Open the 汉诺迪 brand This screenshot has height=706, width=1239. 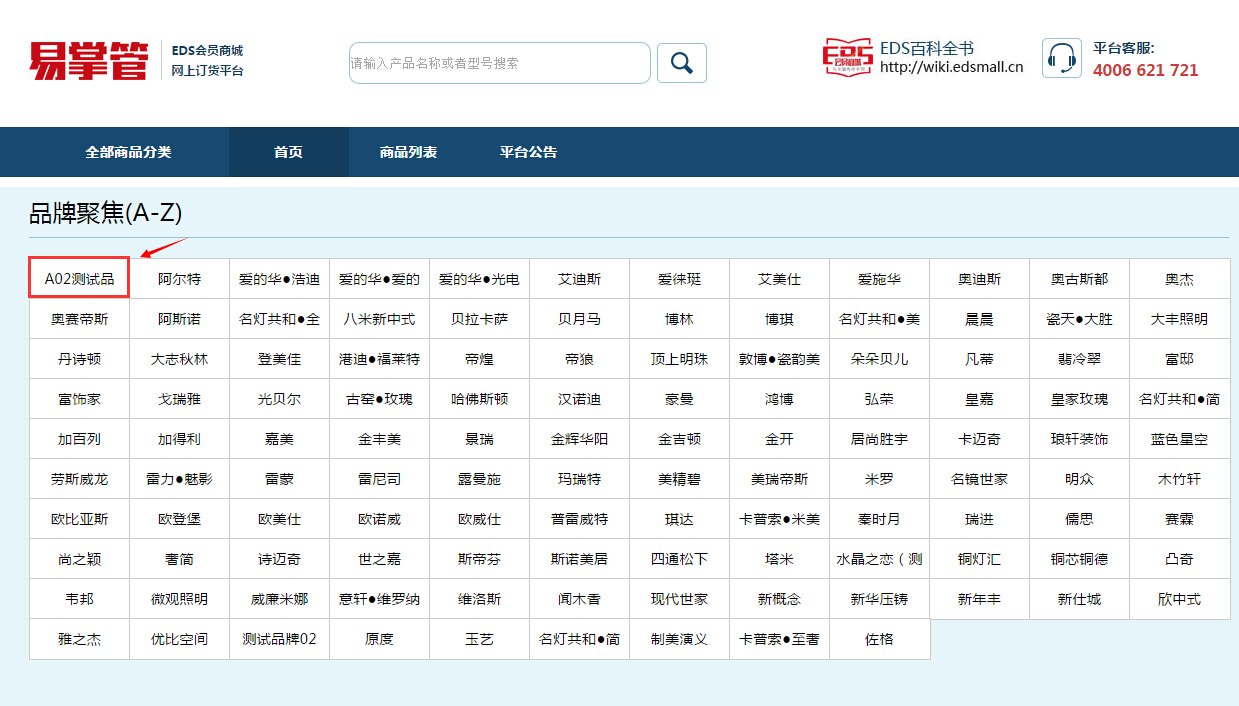pos(580,399)
